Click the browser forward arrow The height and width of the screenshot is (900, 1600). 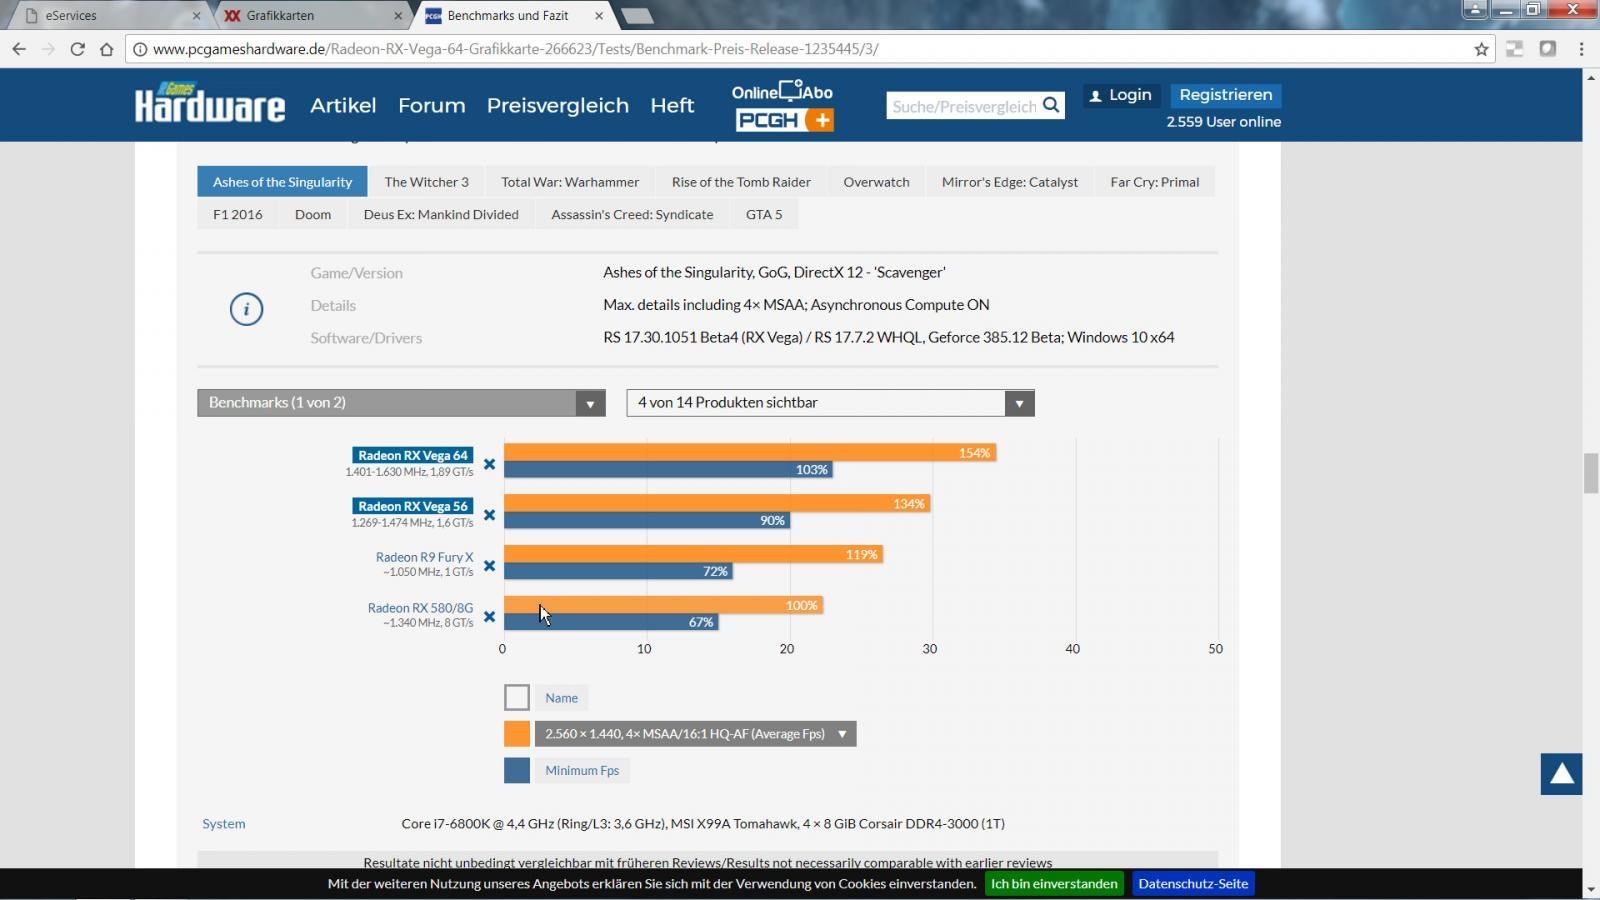tap(48, 49)
